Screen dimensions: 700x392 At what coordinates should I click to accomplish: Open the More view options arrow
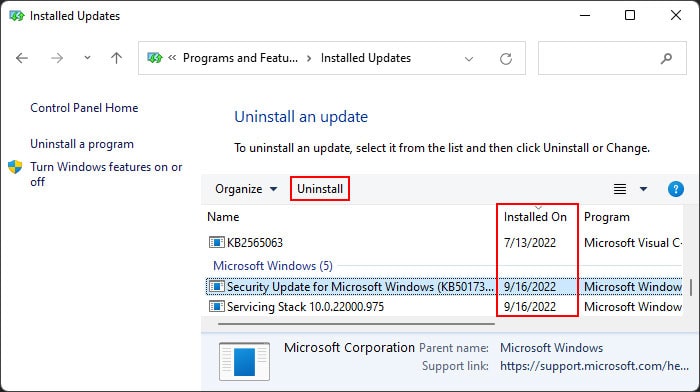click(x=643, y=189)
